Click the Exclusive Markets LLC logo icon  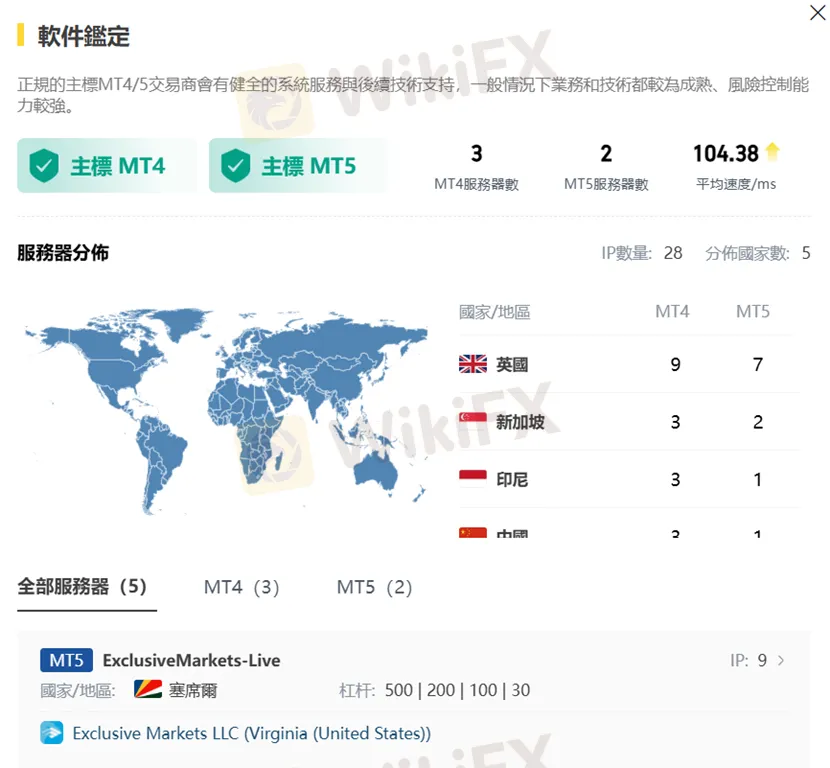51,733
